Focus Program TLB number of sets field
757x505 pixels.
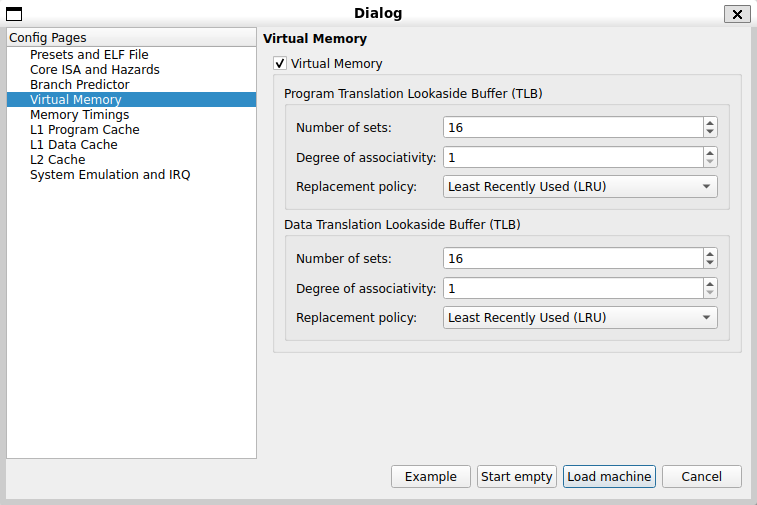(573, 127)
